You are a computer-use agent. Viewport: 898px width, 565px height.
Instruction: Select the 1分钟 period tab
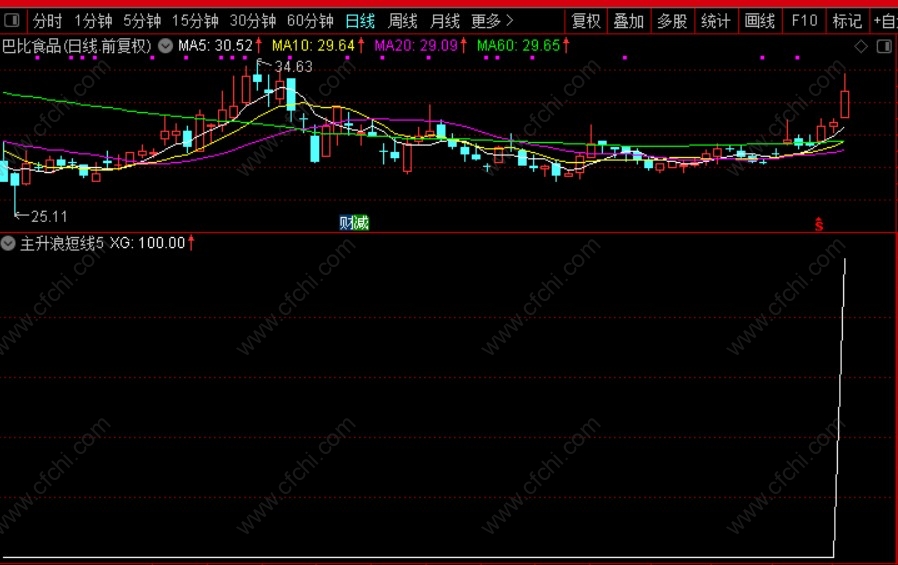point(93,22)
